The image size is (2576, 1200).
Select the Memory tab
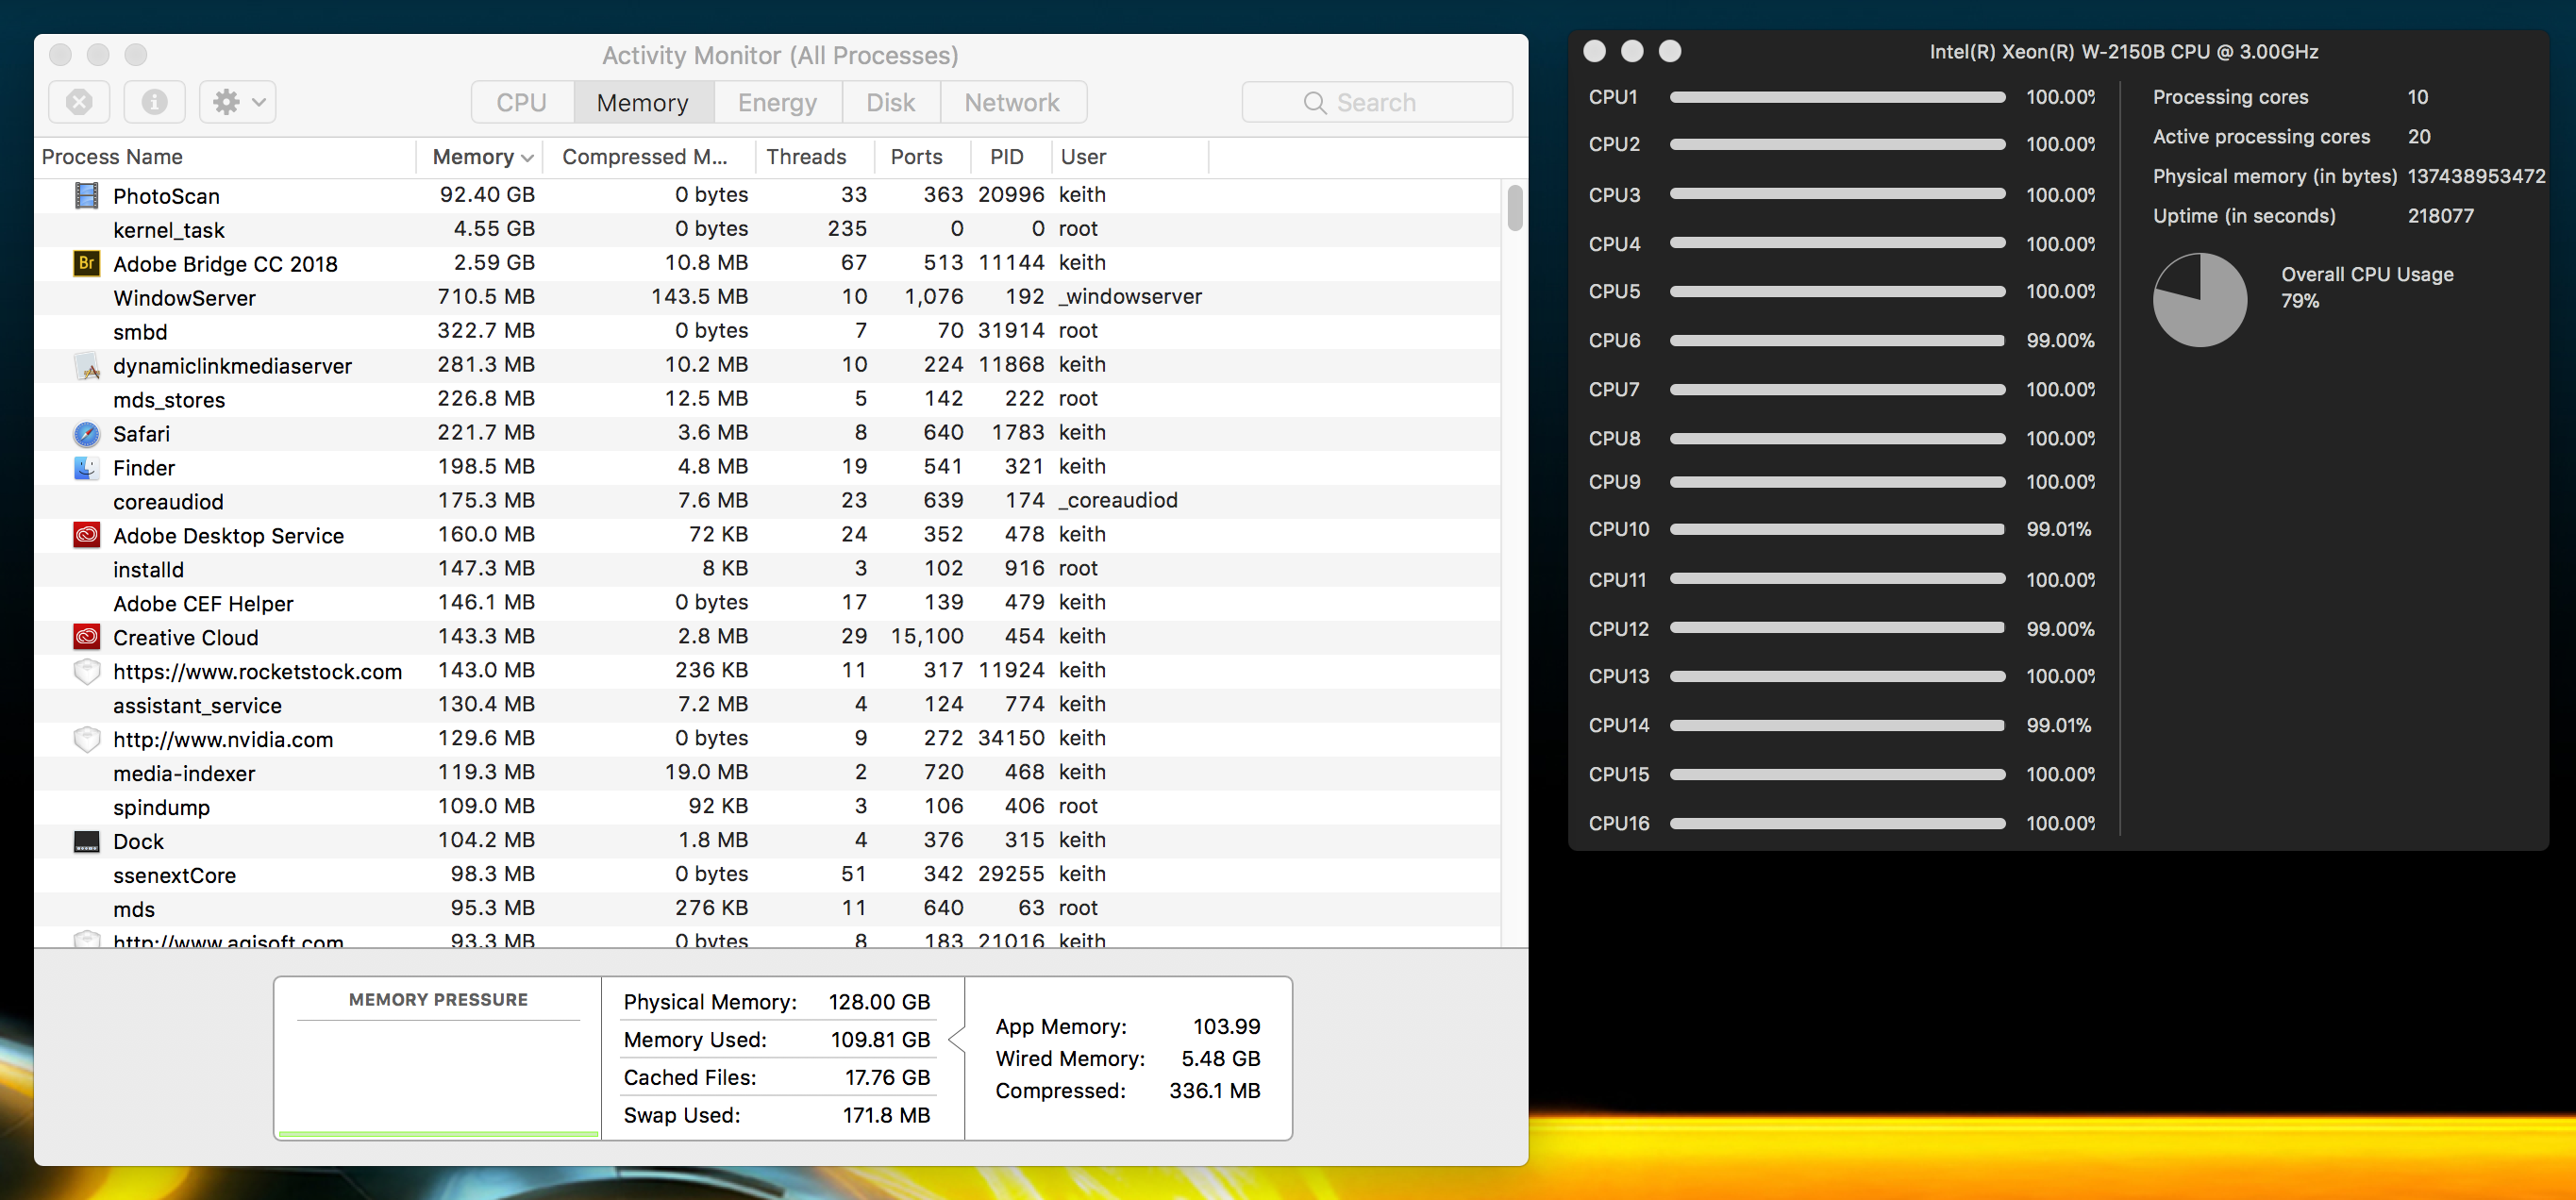click(x=642, y=102)
